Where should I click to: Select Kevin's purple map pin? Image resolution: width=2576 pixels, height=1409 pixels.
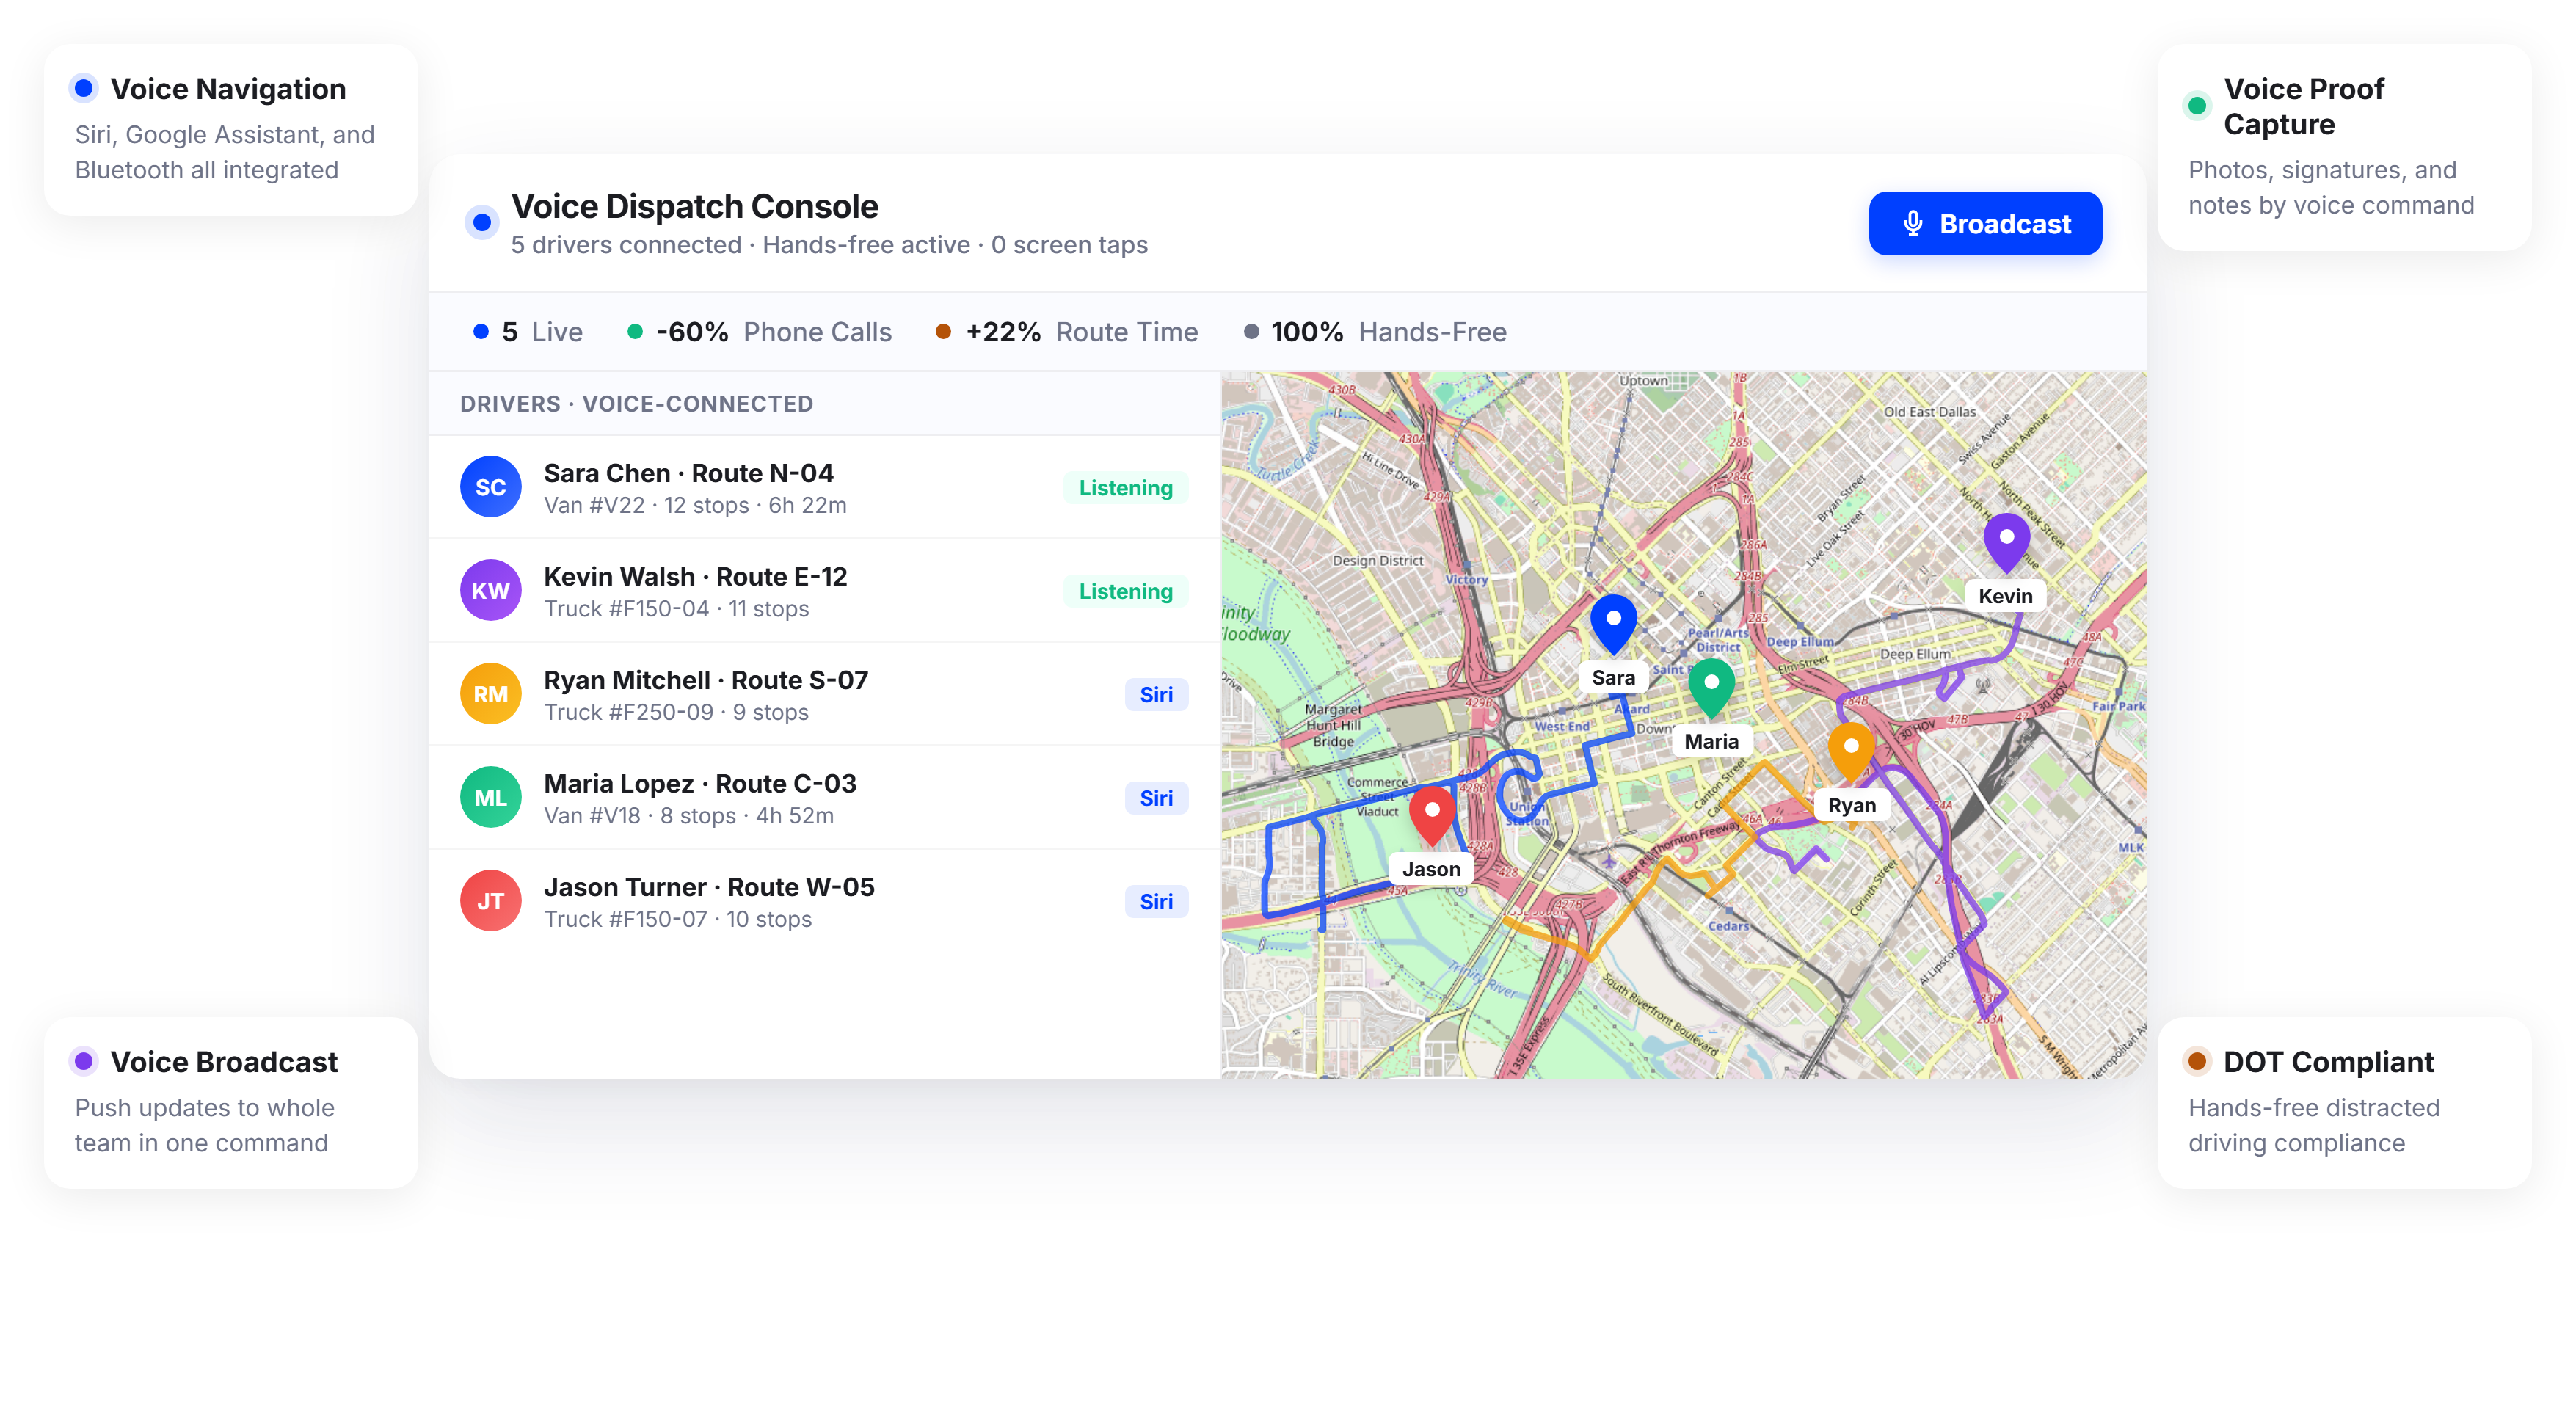(x=2006, y=543)
